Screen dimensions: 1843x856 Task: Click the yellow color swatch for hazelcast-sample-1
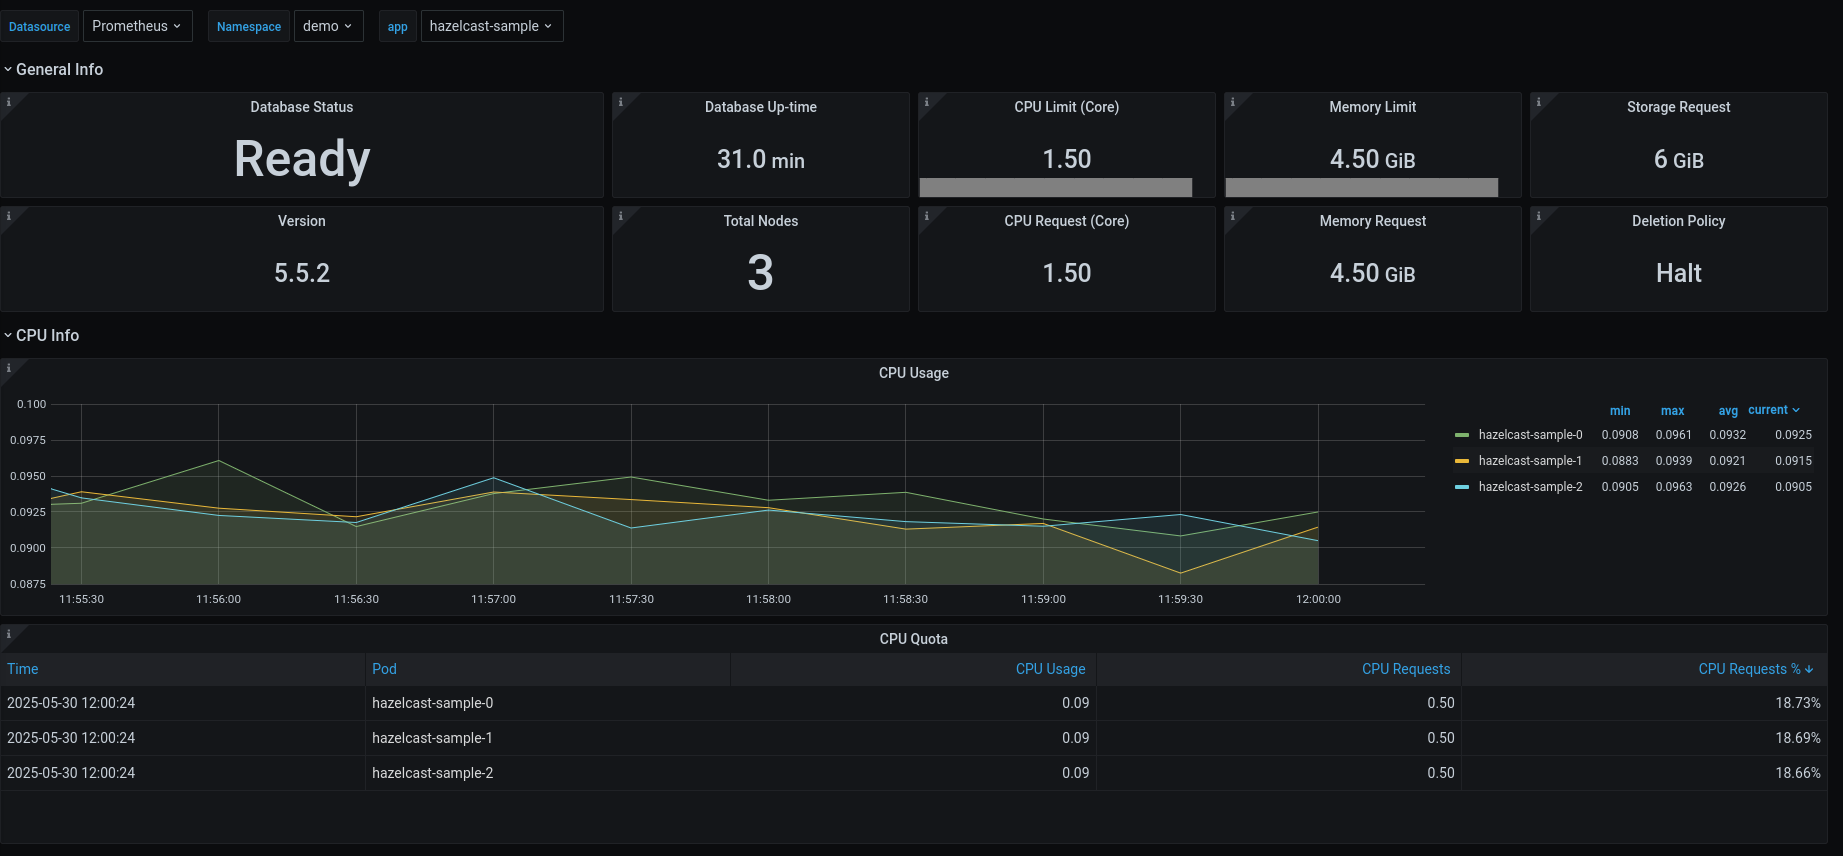pyautogui.click(x=1462, y=461)
